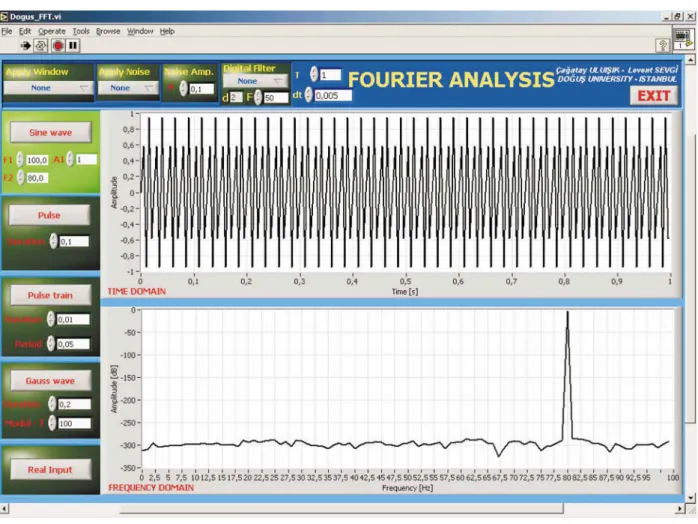Click the Pause toolbar icon
The height and width of the screenshot is (524, 698).
click(73, 45)
